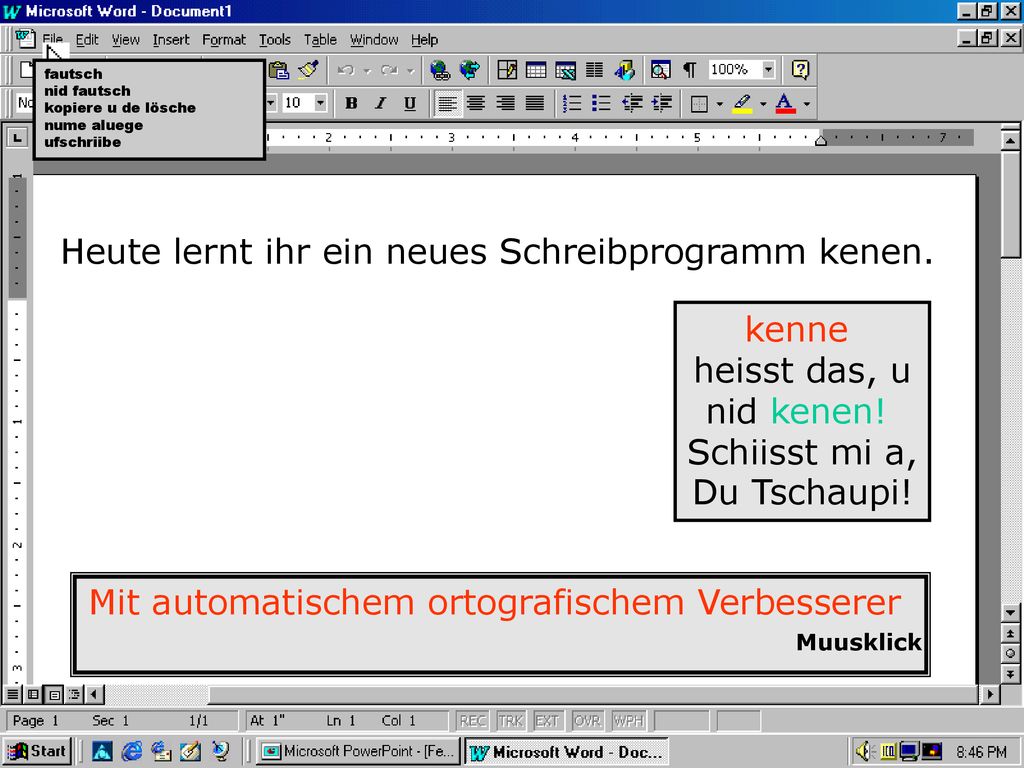The height and width of the screenshot is (768, 1024).
Task: Apply the red font color
Action: [785, 103]
